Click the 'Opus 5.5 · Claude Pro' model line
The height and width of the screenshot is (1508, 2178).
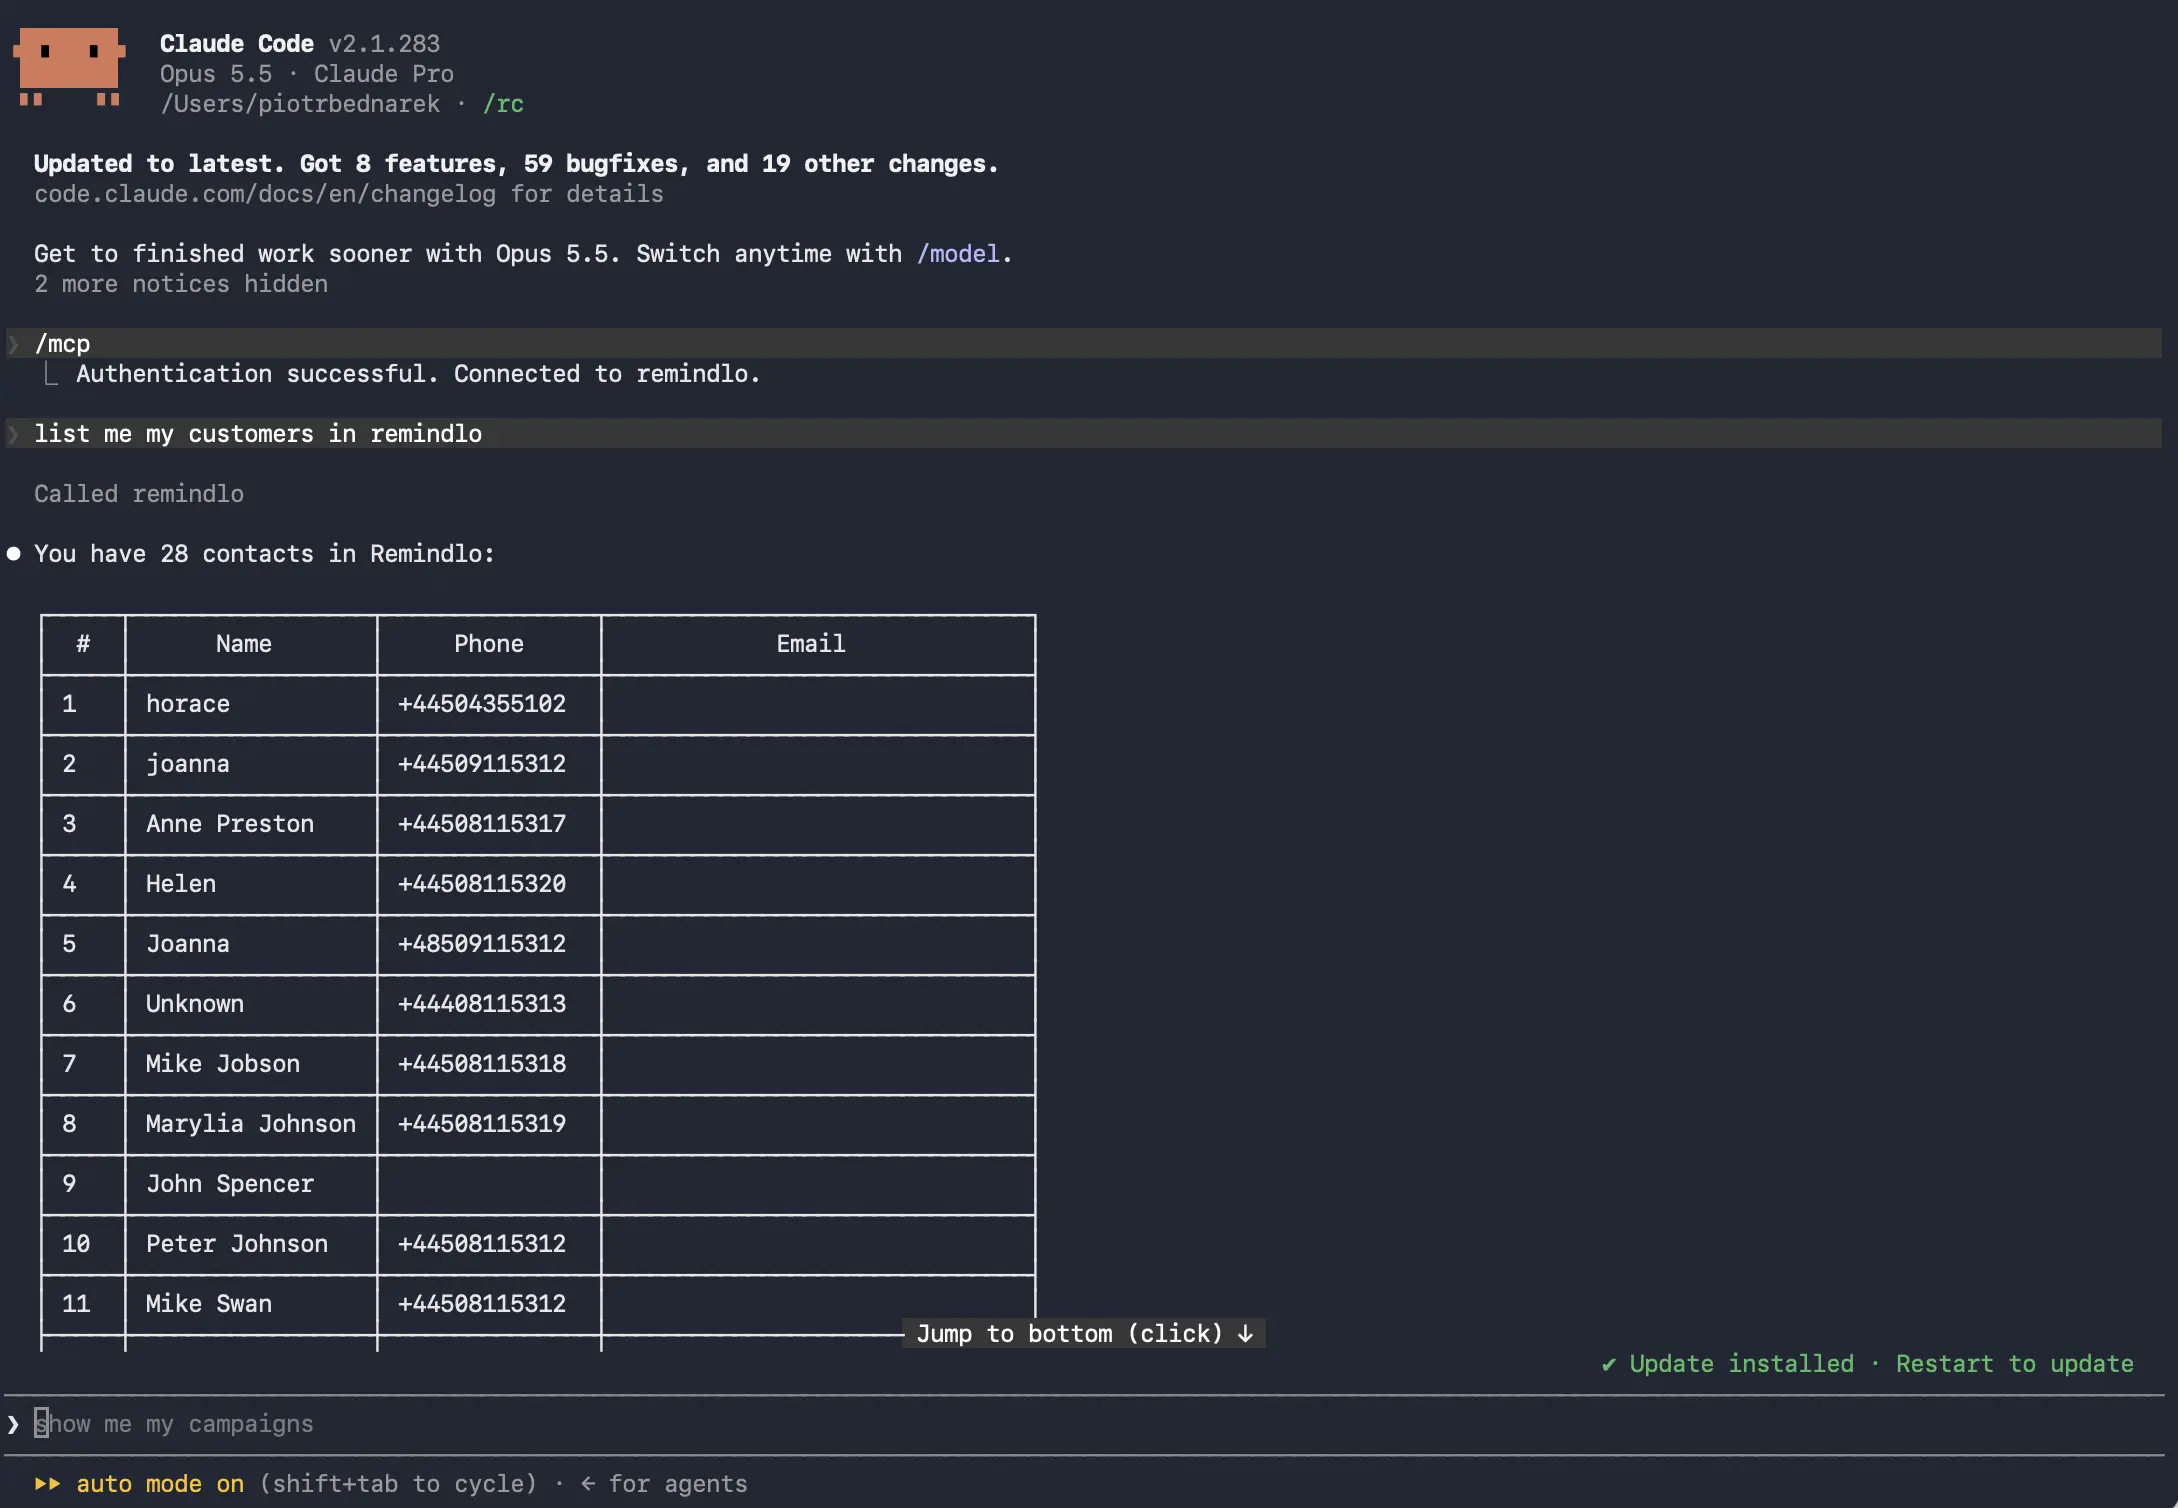tap(307, 74)
